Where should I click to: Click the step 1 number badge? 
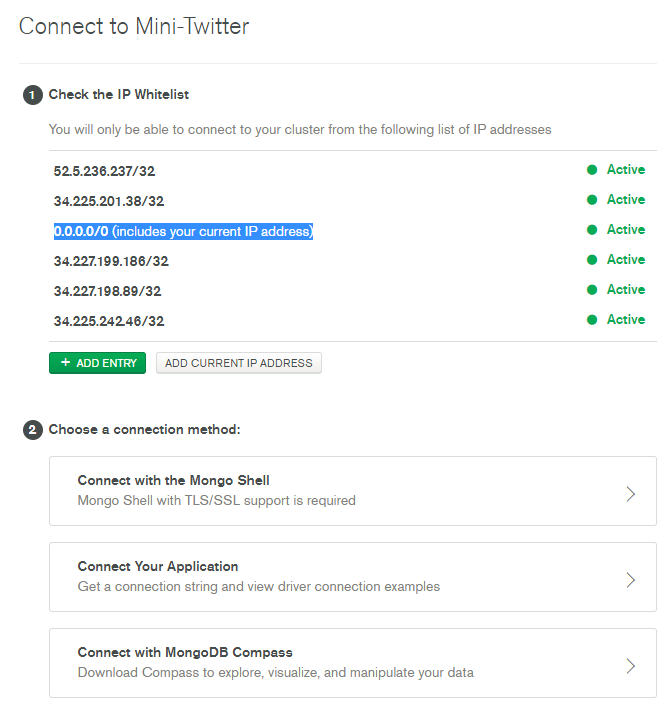32,95
